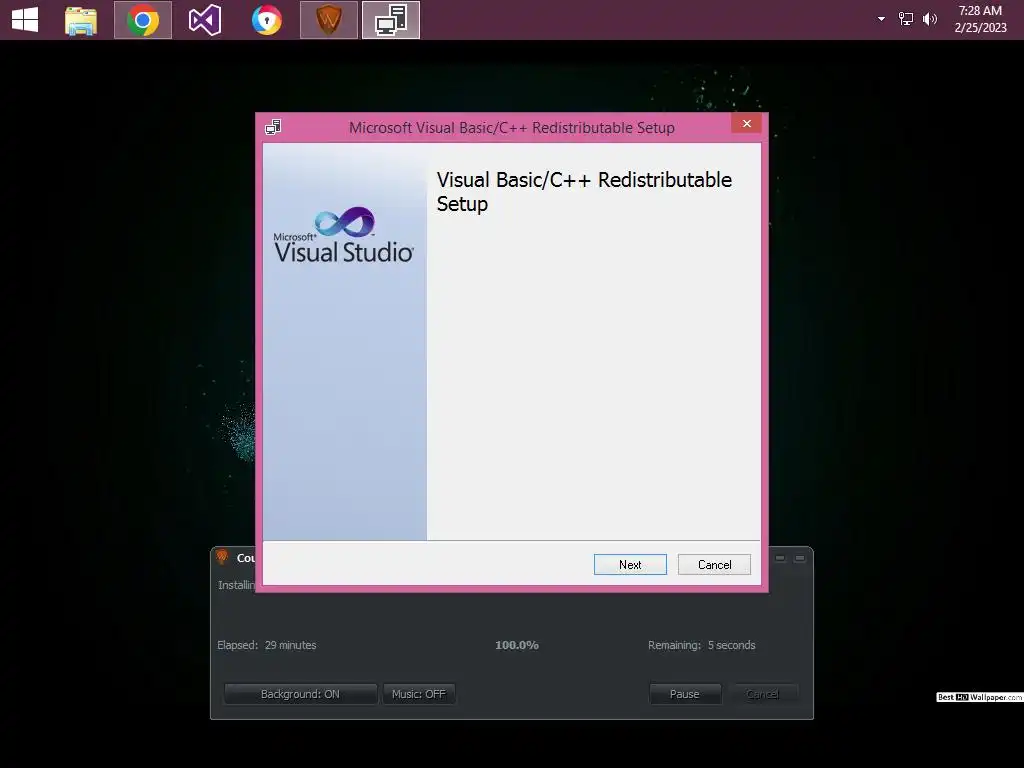Open network status tray icon

906,19
